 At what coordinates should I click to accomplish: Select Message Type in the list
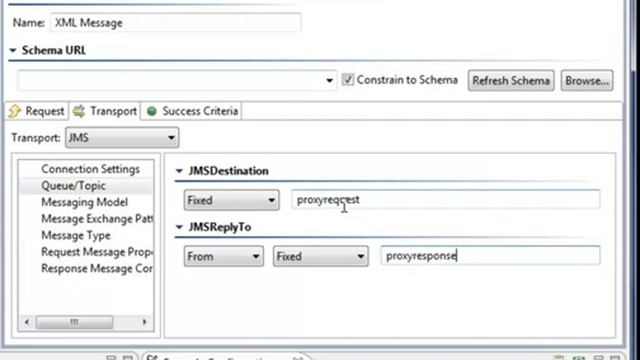point(76,236)
